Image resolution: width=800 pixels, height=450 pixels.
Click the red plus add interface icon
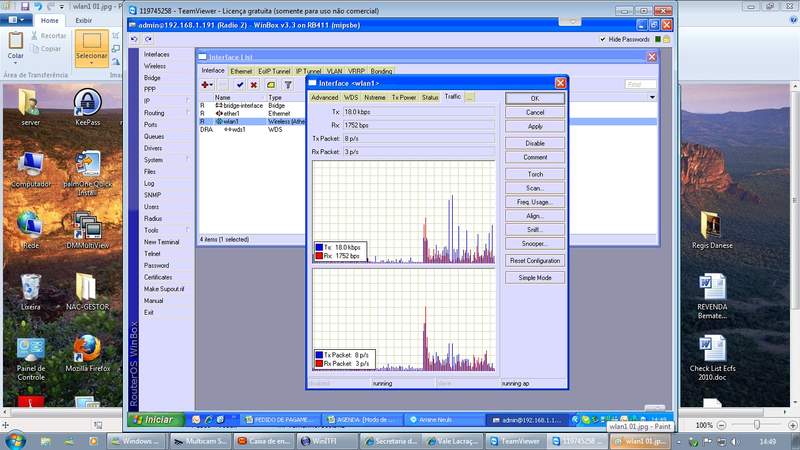[x=207, y=85]
